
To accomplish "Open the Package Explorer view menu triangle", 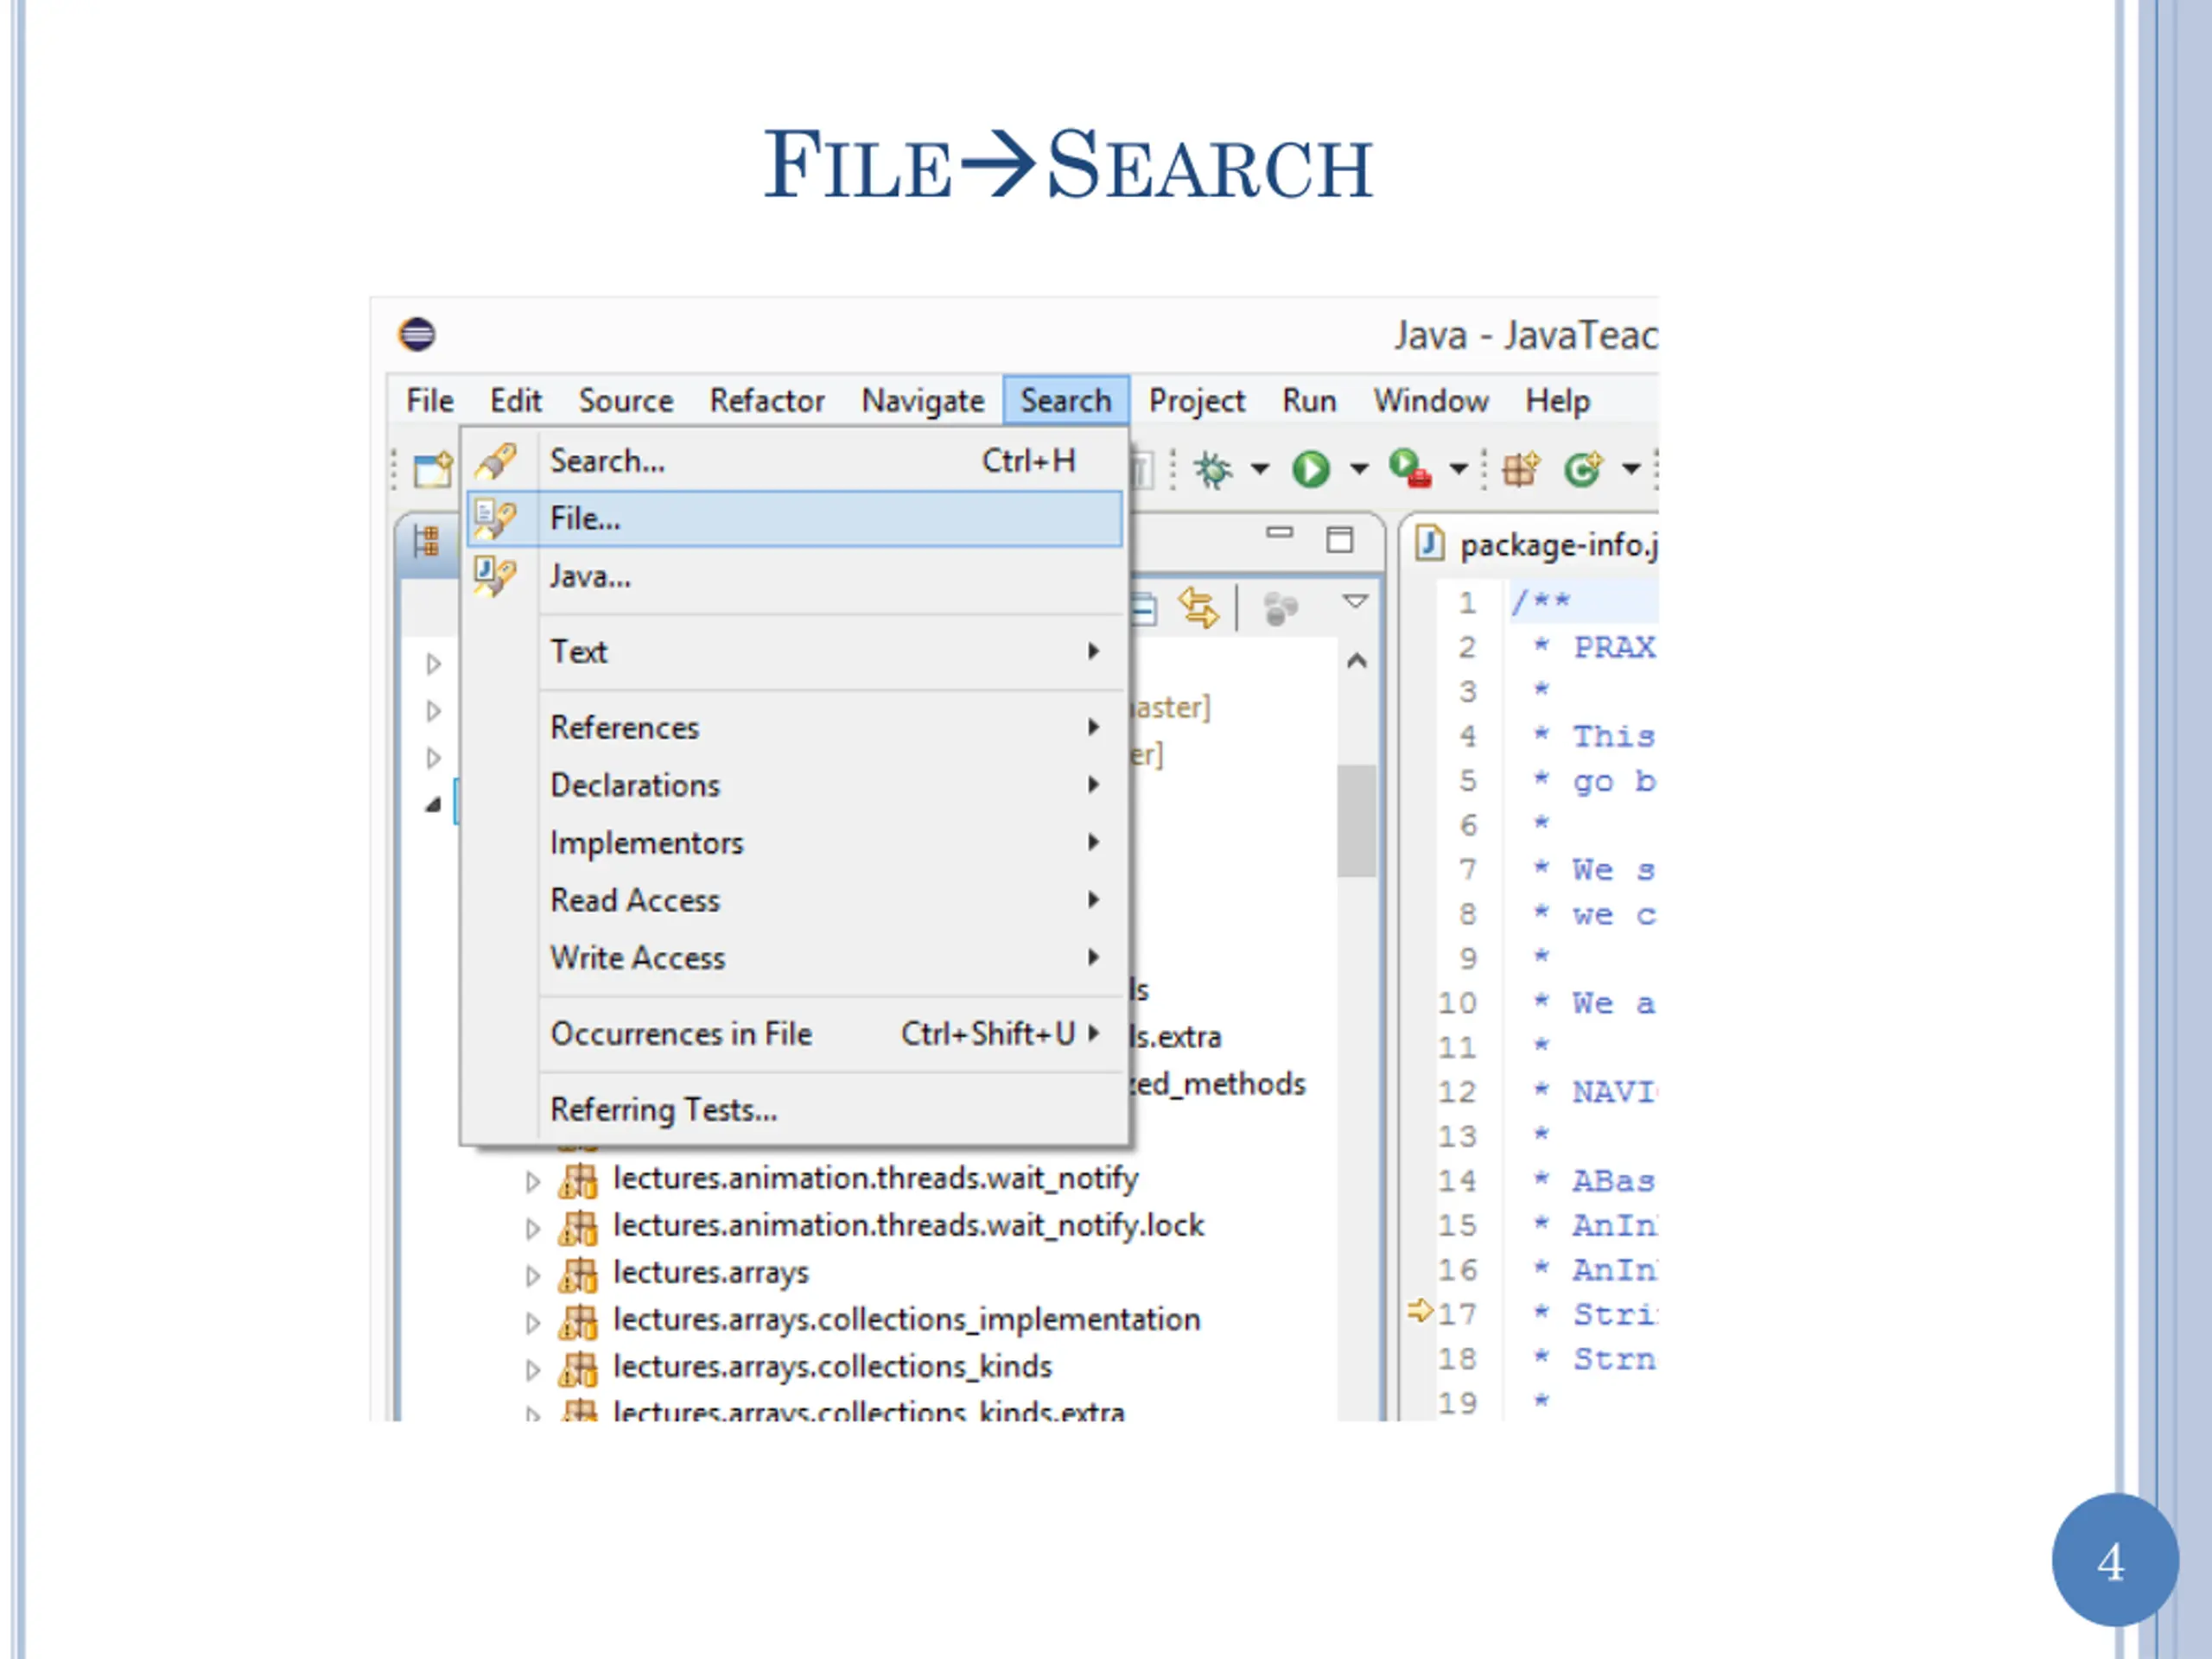I will point(1355,601).
